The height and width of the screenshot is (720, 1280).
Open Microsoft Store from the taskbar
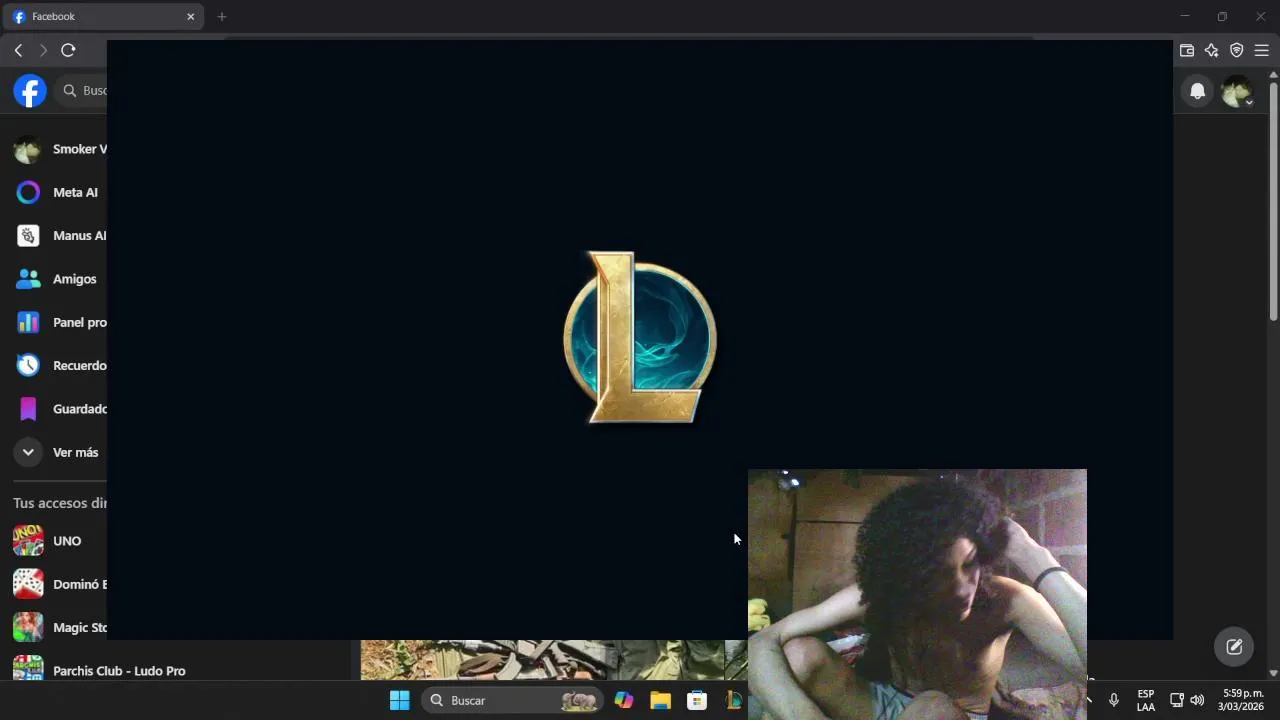pos(697,700)
